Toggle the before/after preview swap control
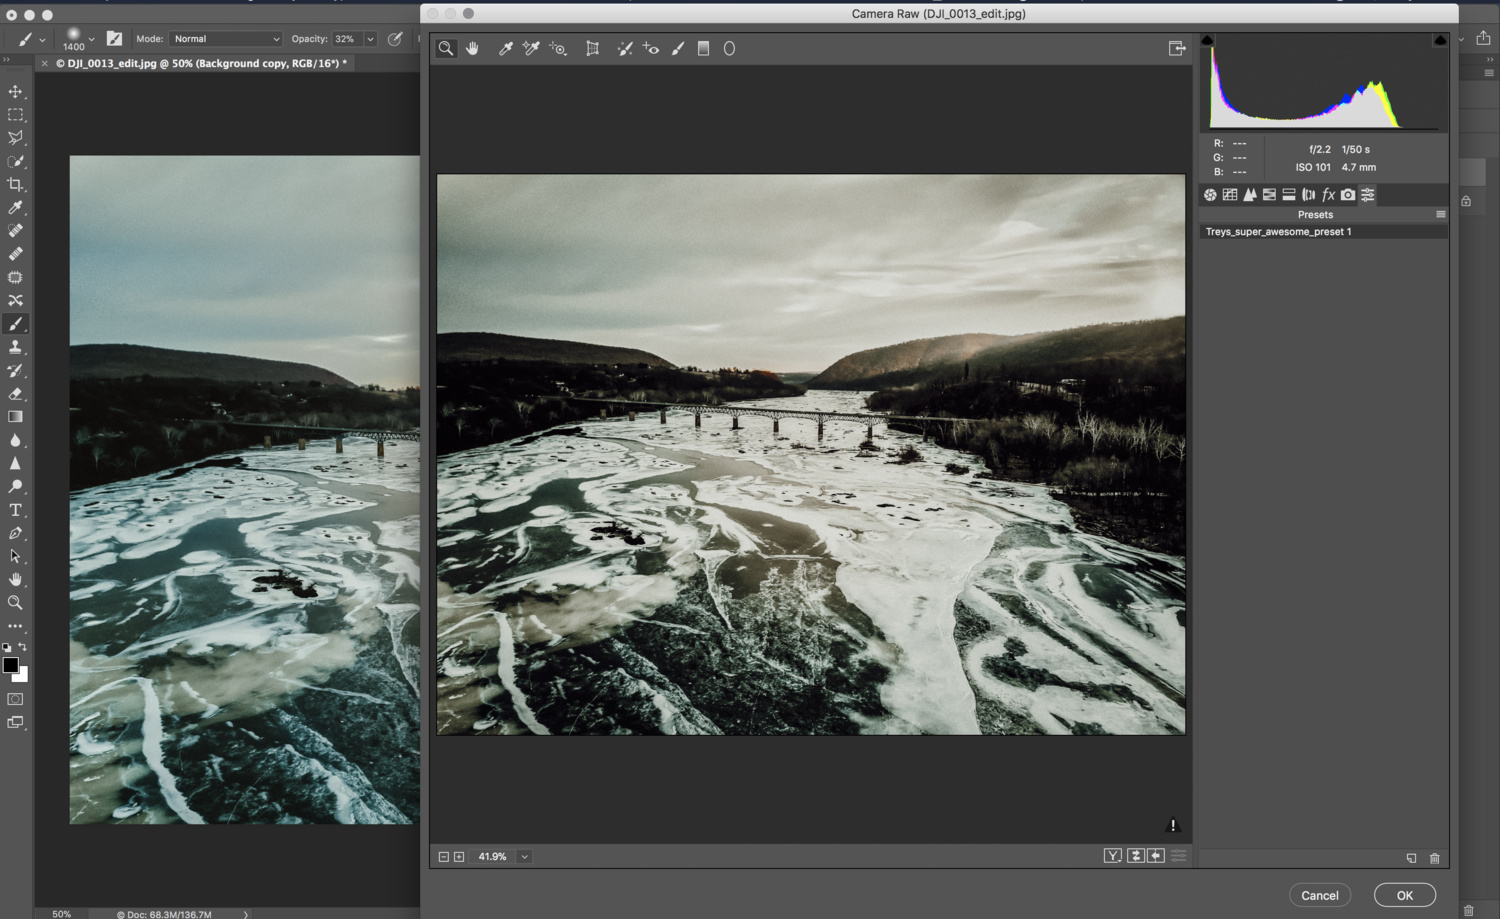 [x=1135, y=856]
